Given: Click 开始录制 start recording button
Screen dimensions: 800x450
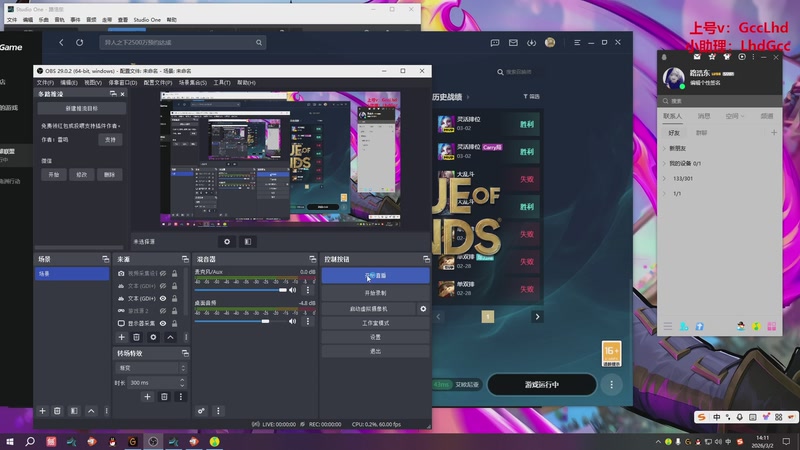Looking at the screenshot, I should click(376, 293).
